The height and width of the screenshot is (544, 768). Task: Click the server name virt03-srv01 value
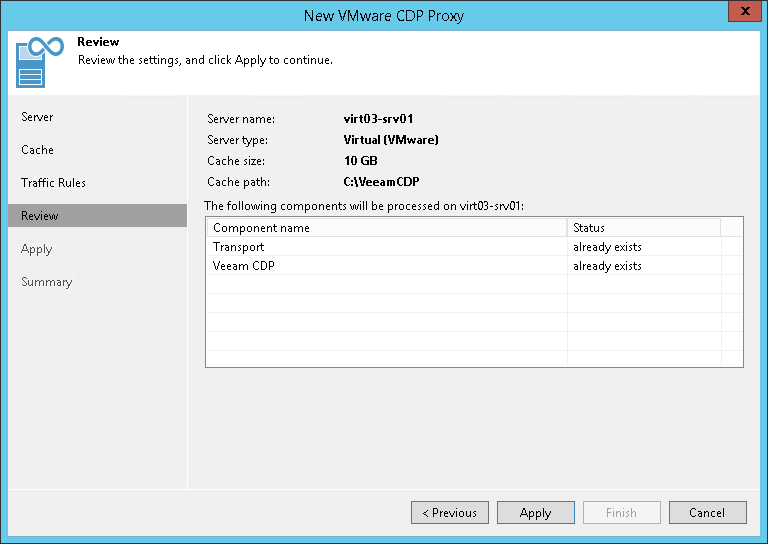[379, 119]
